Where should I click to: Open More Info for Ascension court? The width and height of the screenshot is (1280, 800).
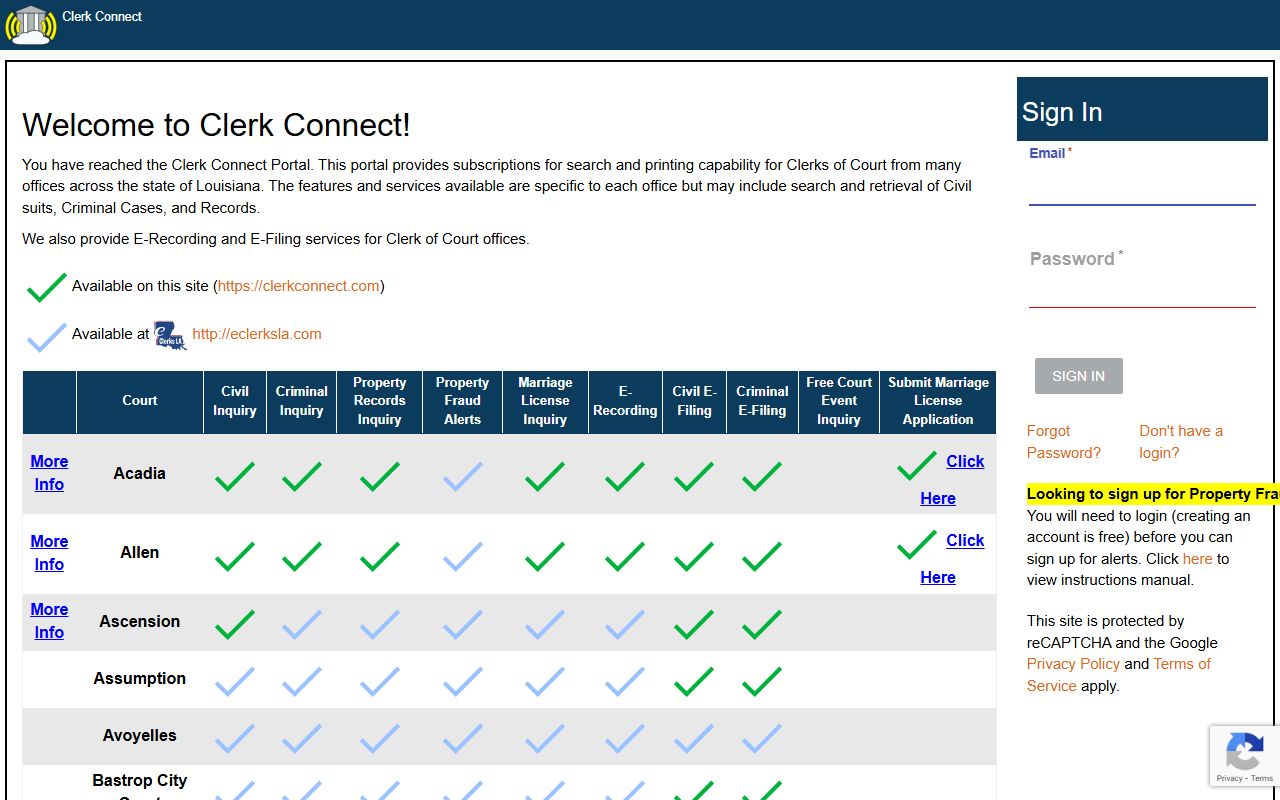(49, 621)
